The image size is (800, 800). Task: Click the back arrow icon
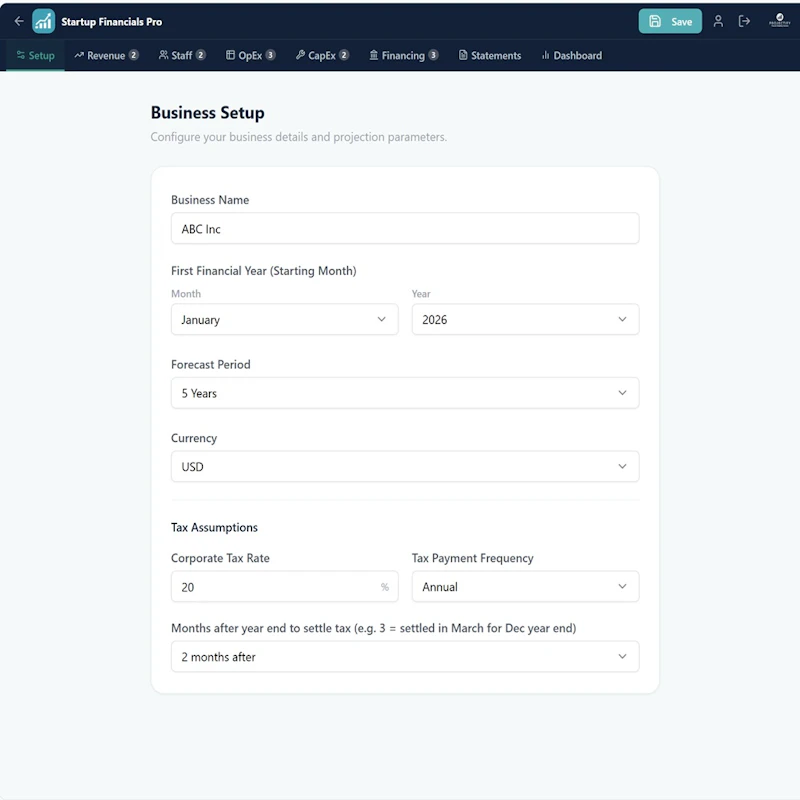tap(19, 21)
